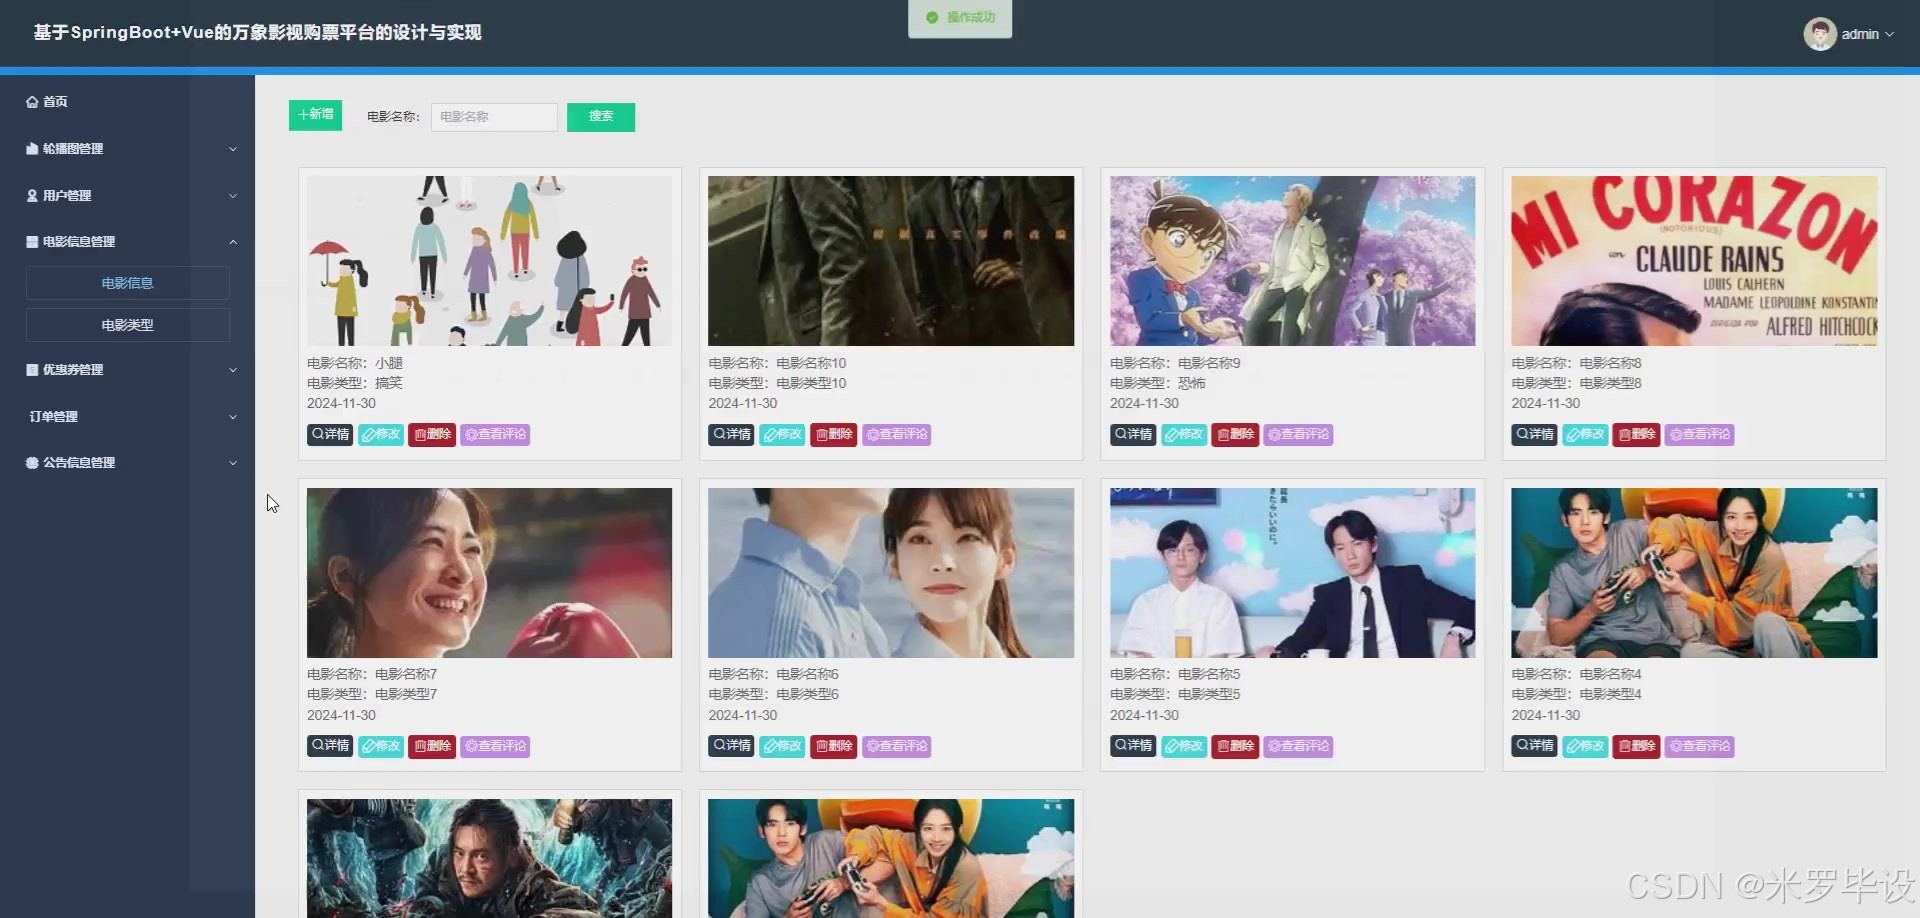Viewport: 1920px width, 918px height.
Task: View 详情 for 电影名称6
Action: pos(731,746)
